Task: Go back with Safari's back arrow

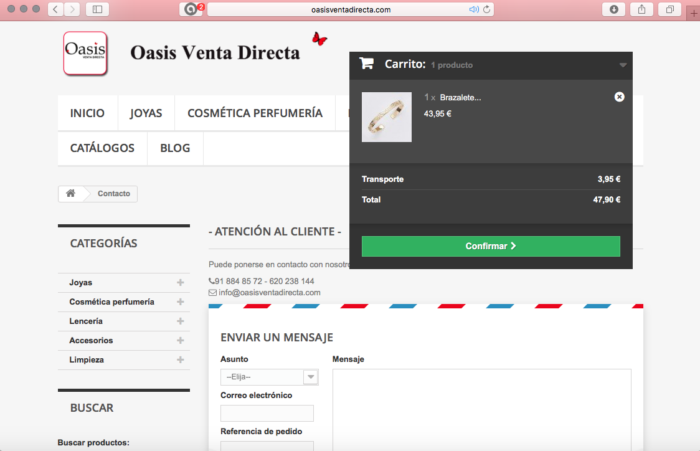Action: [x=55, y=9]
